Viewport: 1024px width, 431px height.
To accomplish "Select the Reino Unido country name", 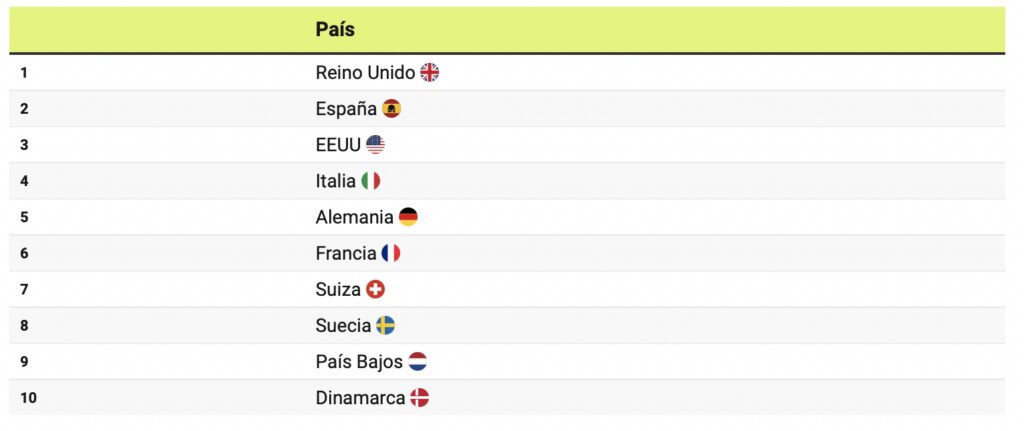I will click(x=365, y=72).
